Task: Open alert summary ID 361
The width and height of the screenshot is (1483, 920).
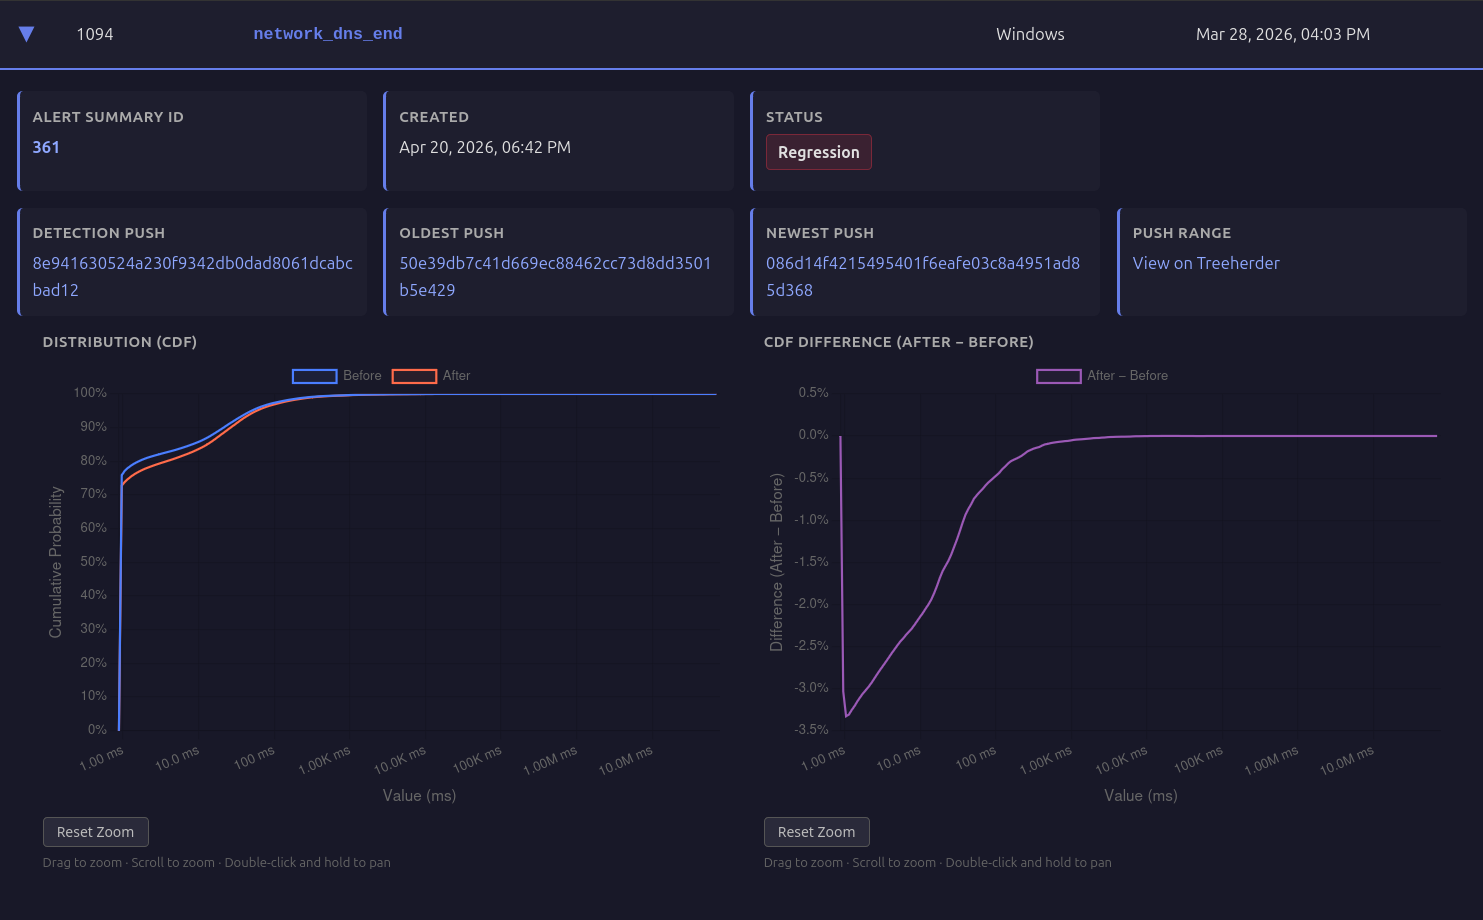Action: (x=46, y=147)
